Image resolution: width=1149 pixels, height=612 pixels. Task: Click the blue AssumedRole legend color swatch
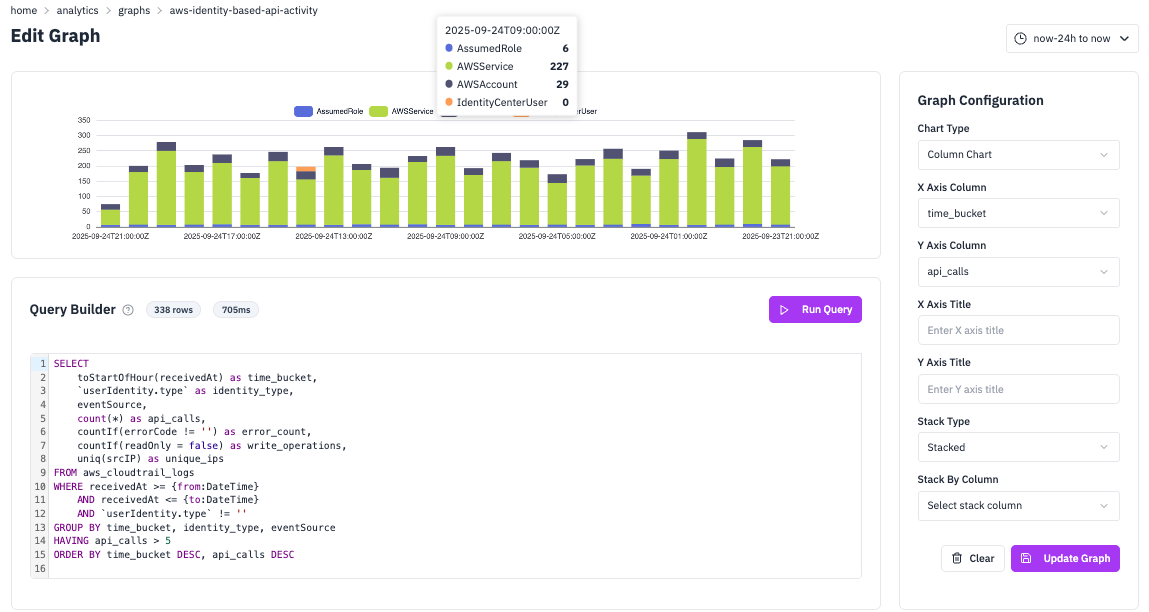(302, 111)
